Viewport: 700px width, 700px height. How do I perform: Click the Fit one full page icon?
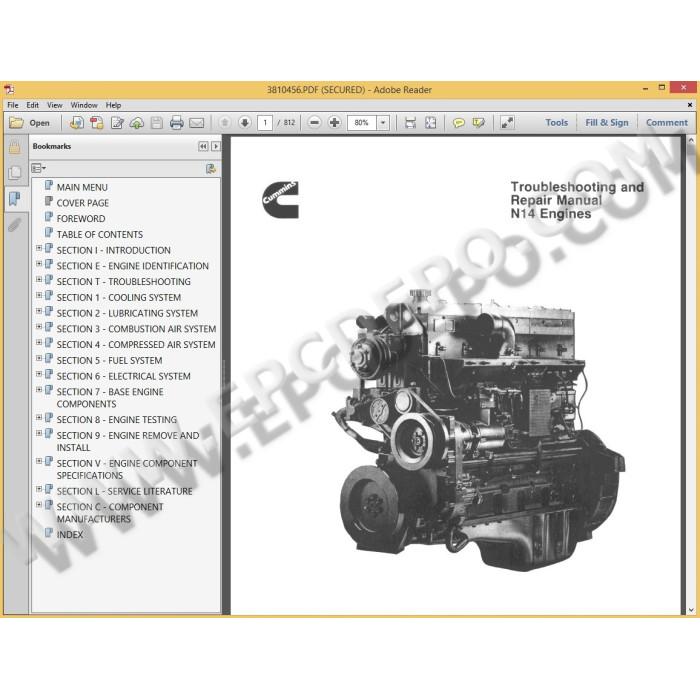[431, 122]
